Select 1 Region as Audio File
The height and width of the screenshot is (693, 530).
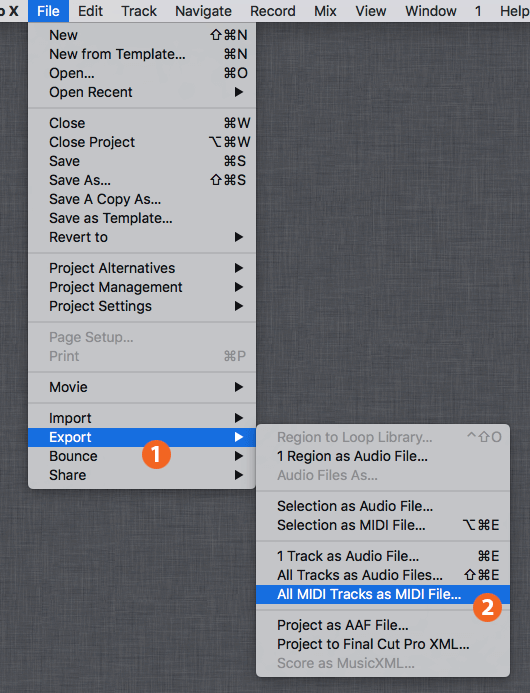pos(383,456)
